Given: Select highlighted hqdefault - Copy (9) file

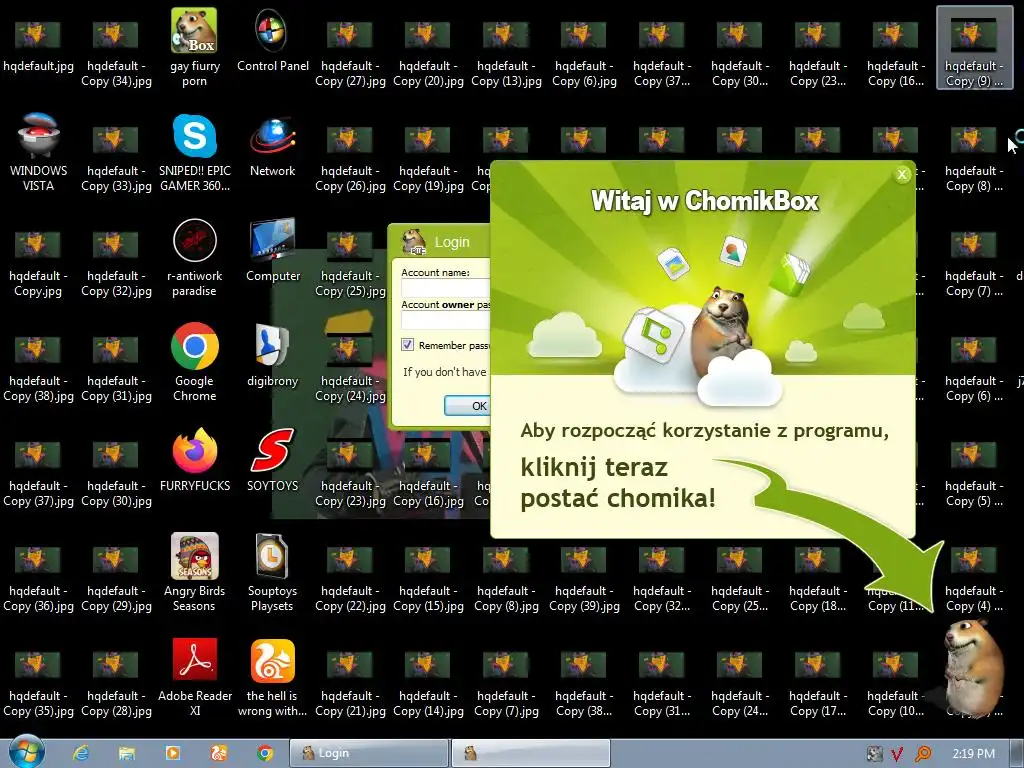Looking at the screenshot, I should point(974,48).
